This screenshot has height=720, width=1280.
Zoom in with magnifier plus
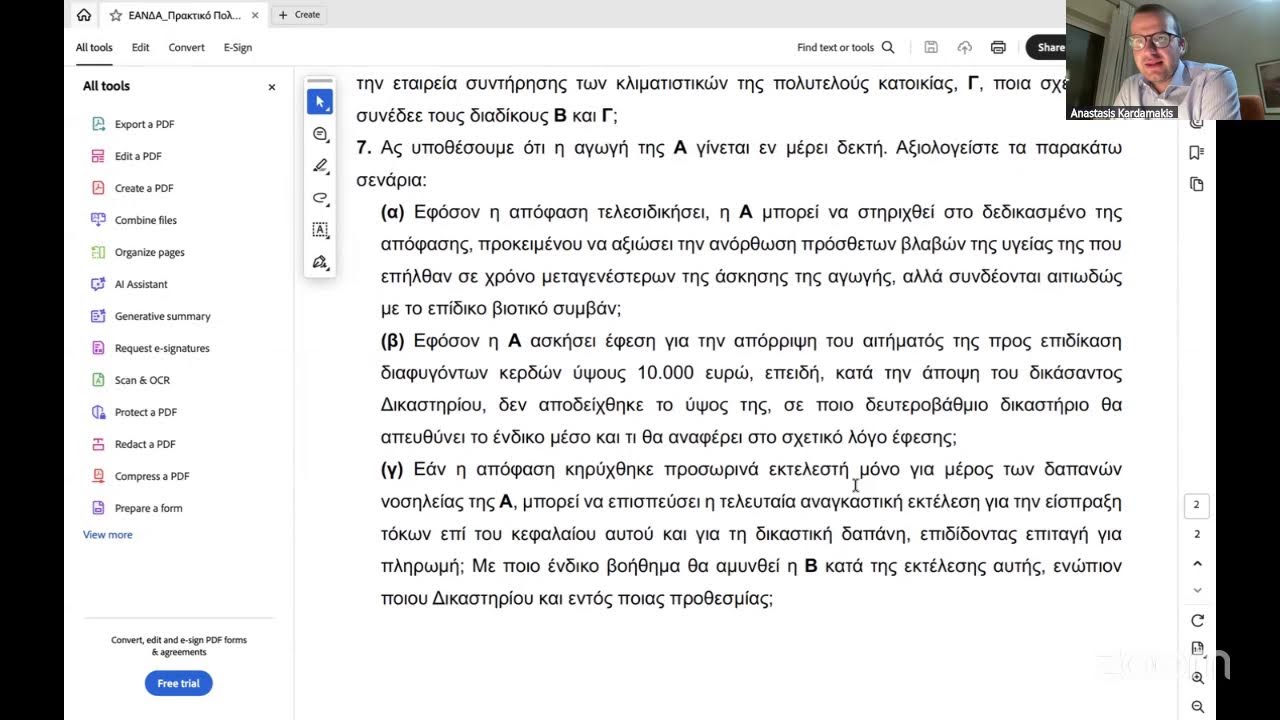coord(1197,678)
